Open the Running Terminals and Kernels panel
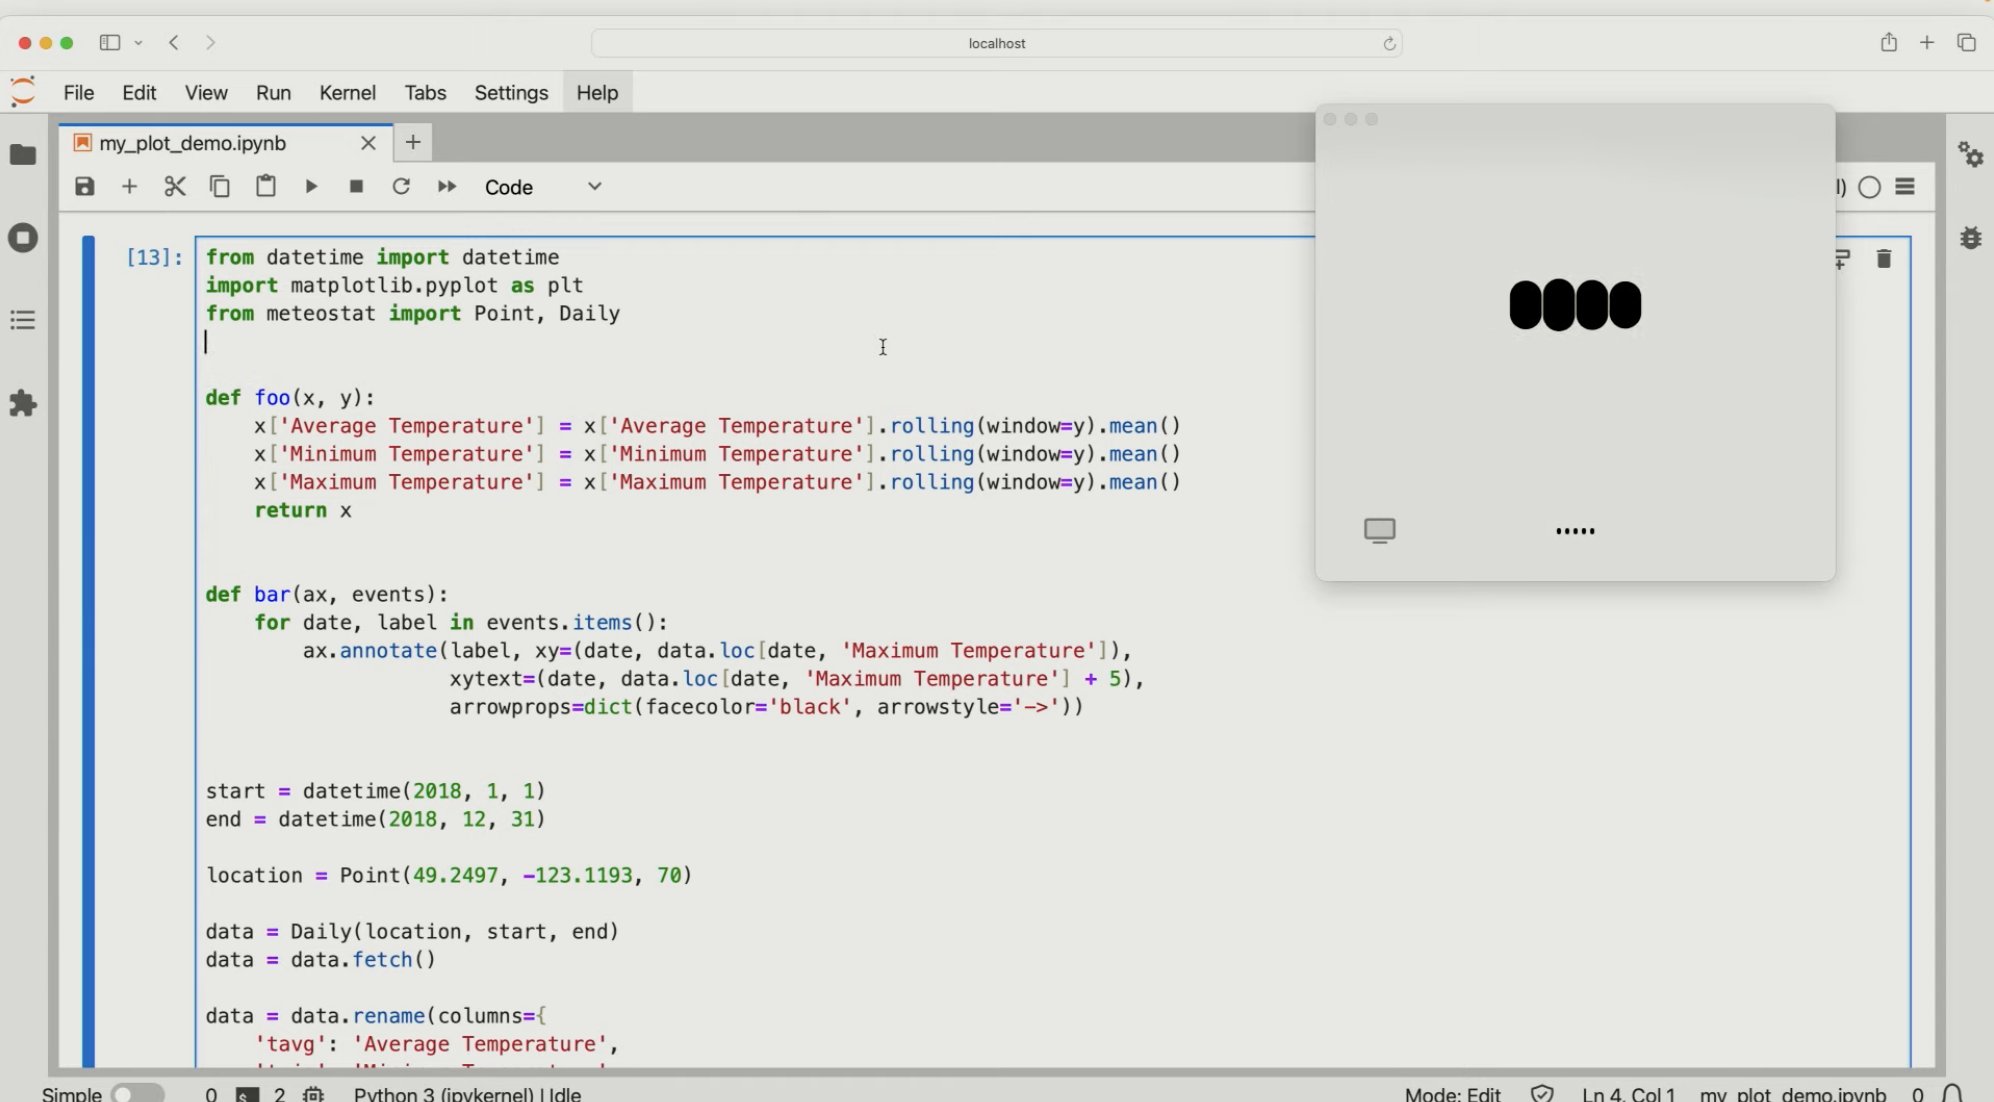The image size is (1994, 1102). tap(23, 238)
